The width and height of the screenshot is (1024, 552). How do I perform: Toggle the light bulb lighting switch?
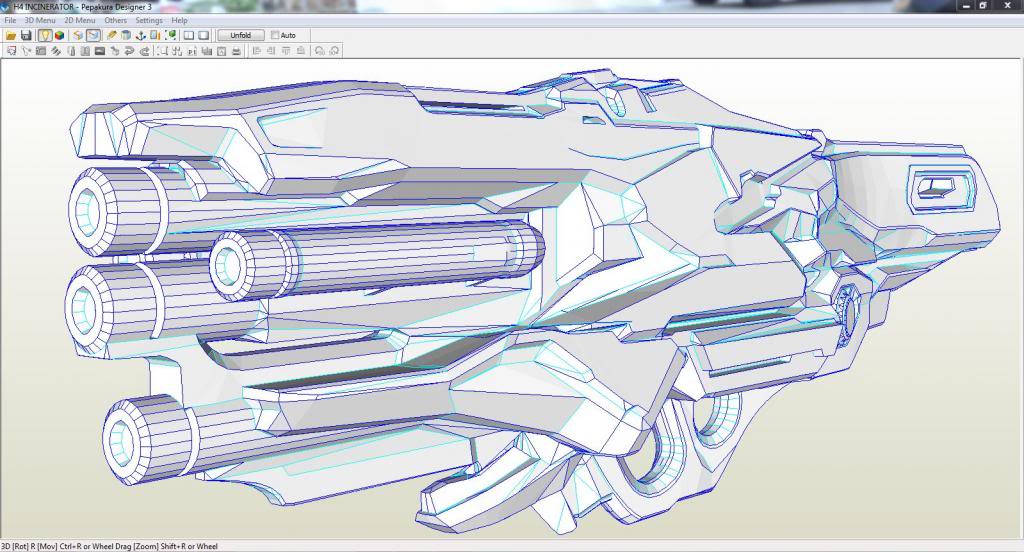click(x=45, y=35)
